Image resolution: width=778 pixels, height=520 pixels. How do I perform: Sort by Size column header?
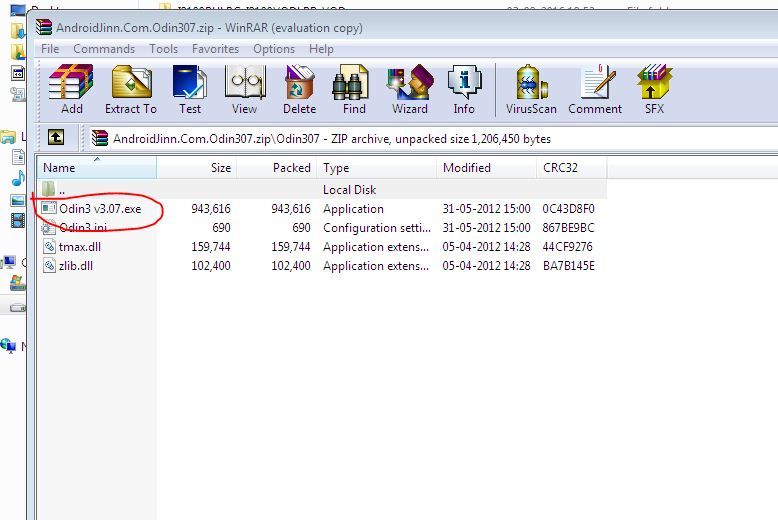point(197,168)
